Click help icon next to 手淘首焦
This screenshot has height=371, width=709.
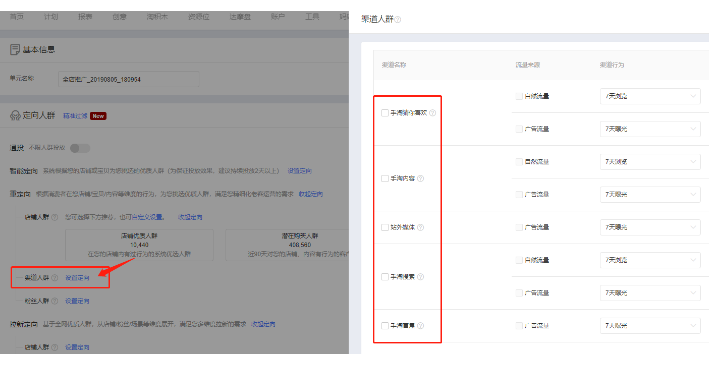click(x=420, y=325)
